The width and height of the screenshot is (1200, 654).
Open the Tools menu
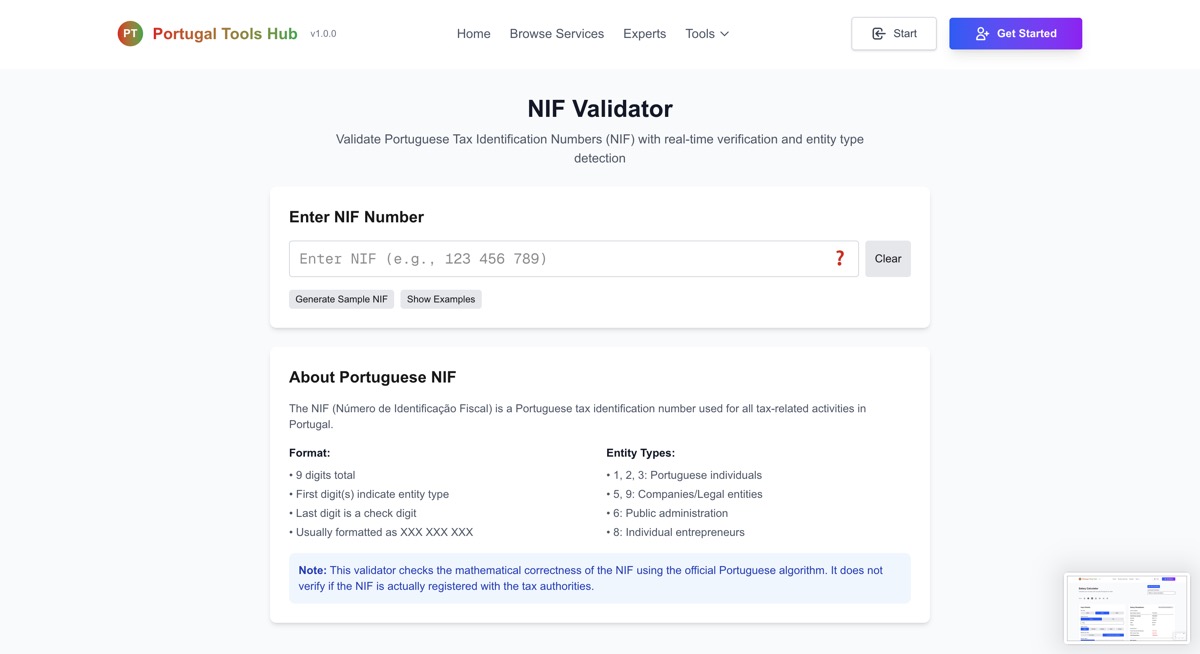click(707, 34)
